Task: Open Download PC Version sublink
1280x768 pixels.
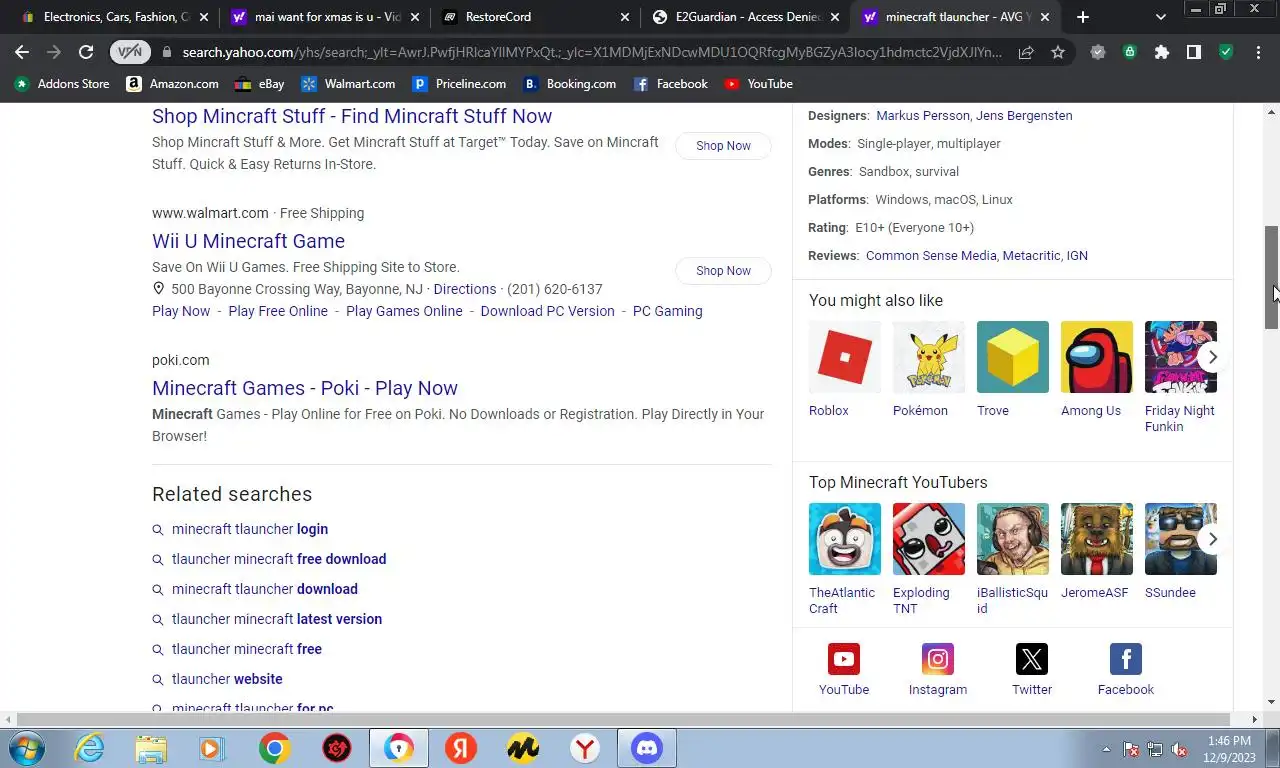Action: tap(547, 311)
